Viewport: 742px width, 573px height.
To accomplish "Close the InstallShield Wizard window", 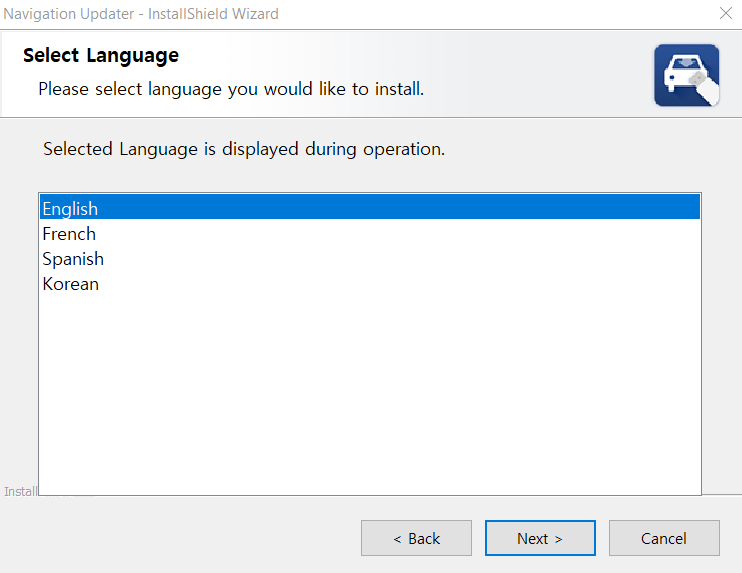I will [725, 13].
